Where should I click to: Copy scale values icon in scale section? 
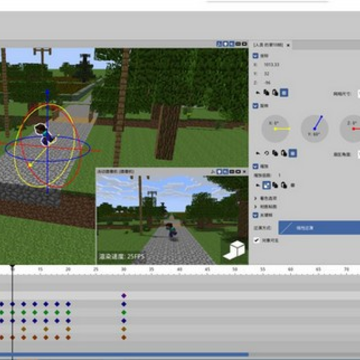point(275,185)
